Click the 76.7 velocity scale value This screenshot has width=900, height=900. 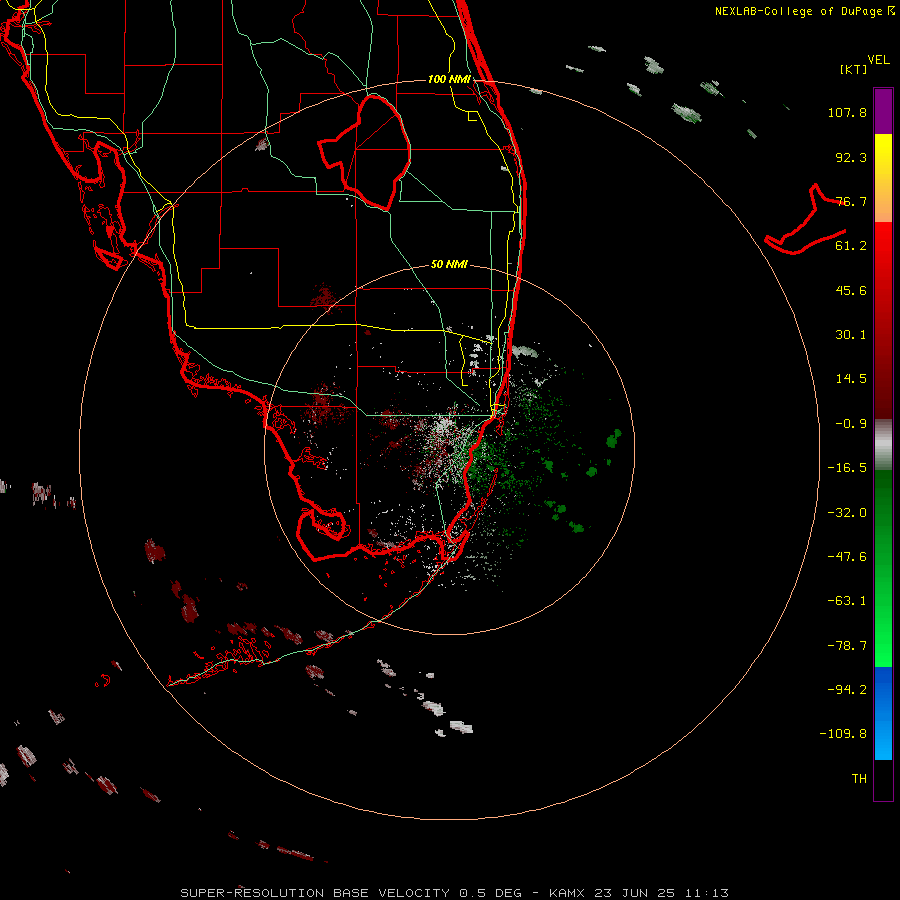tap(851, 201)
